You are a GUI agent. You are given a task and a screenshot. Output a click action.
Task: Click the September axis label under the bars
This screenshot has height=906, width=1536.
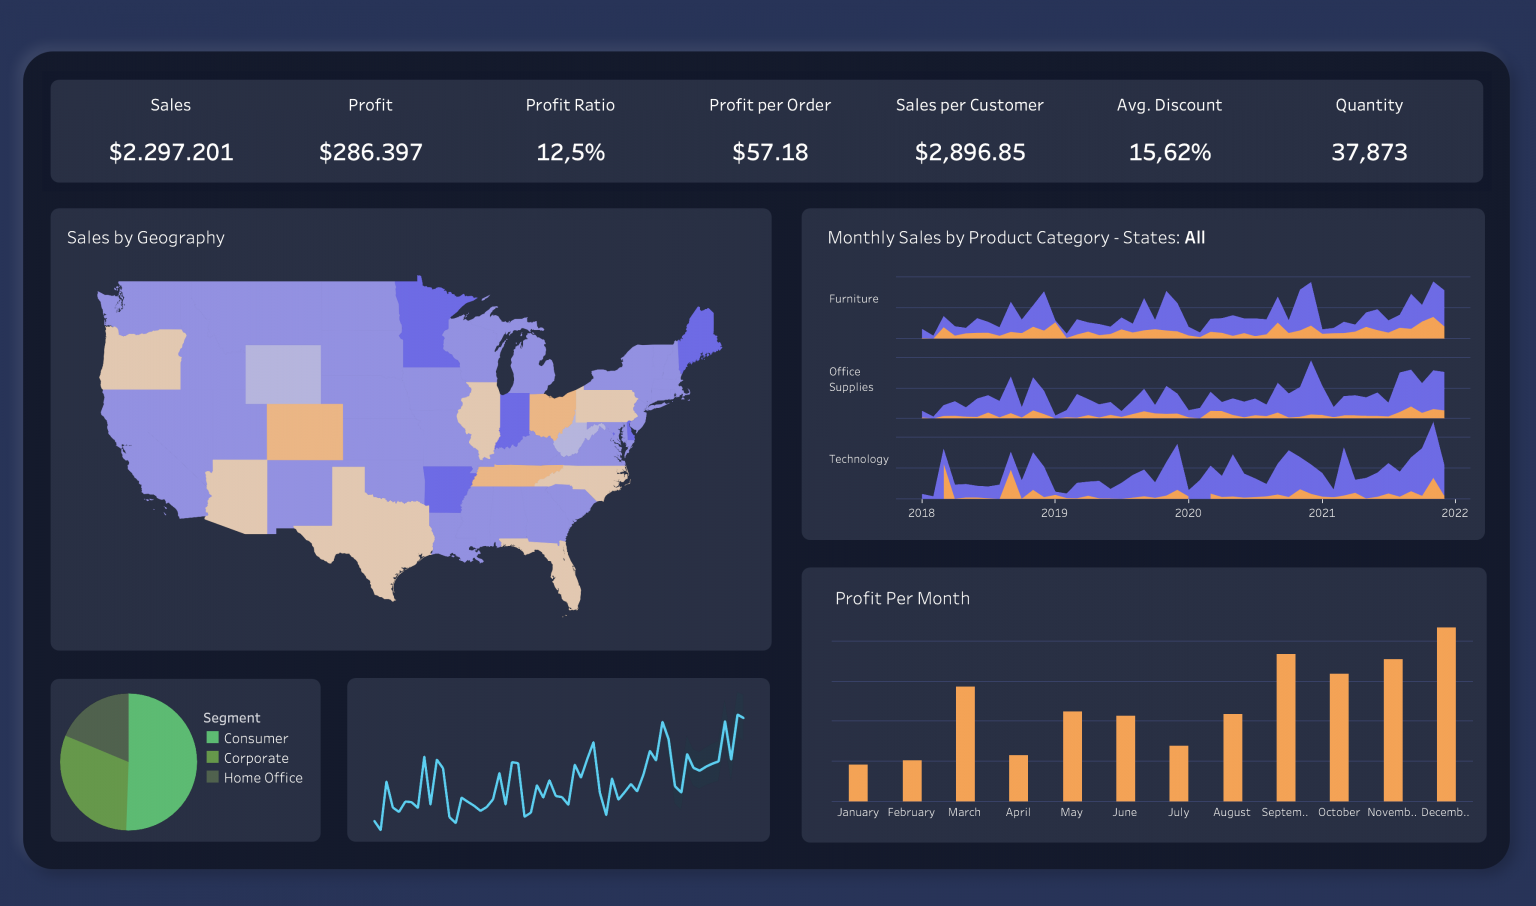click(x=1284, y=812)
